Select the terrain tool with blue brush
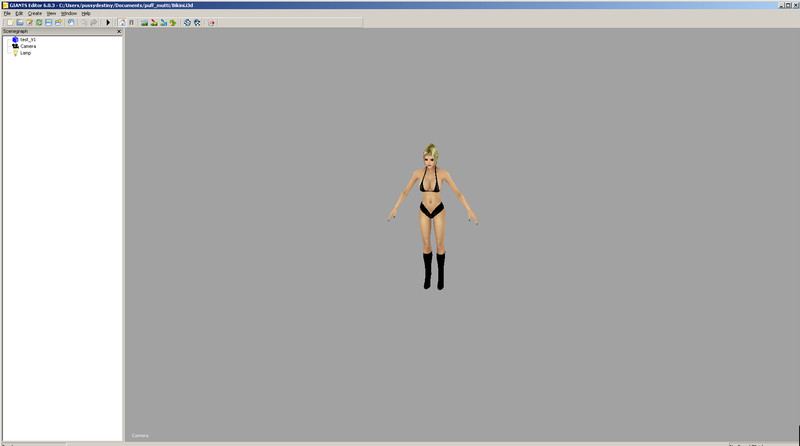The width and height of the screenshot is (800, 446). (x=163, y=22)
